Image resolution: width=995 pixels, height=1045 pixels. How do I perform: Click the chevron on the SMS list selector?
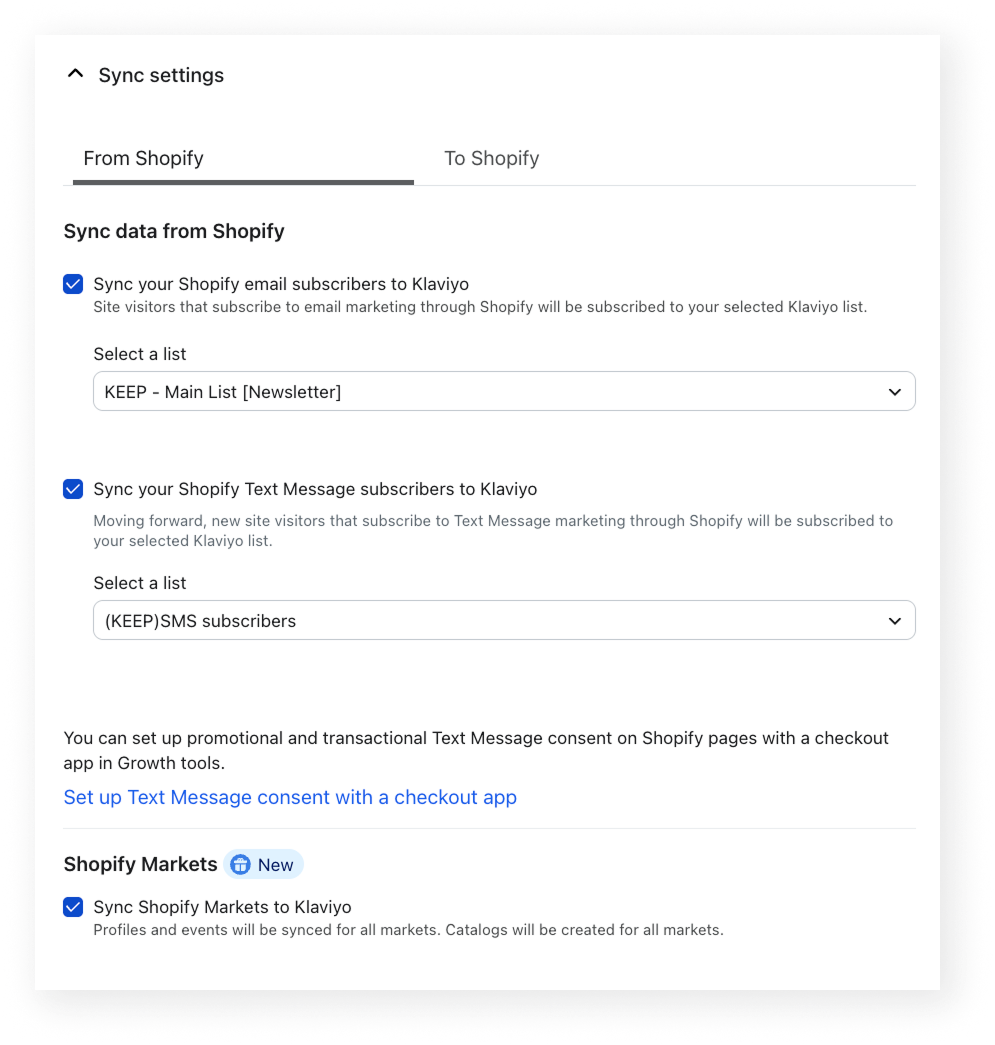click(895, 620)
